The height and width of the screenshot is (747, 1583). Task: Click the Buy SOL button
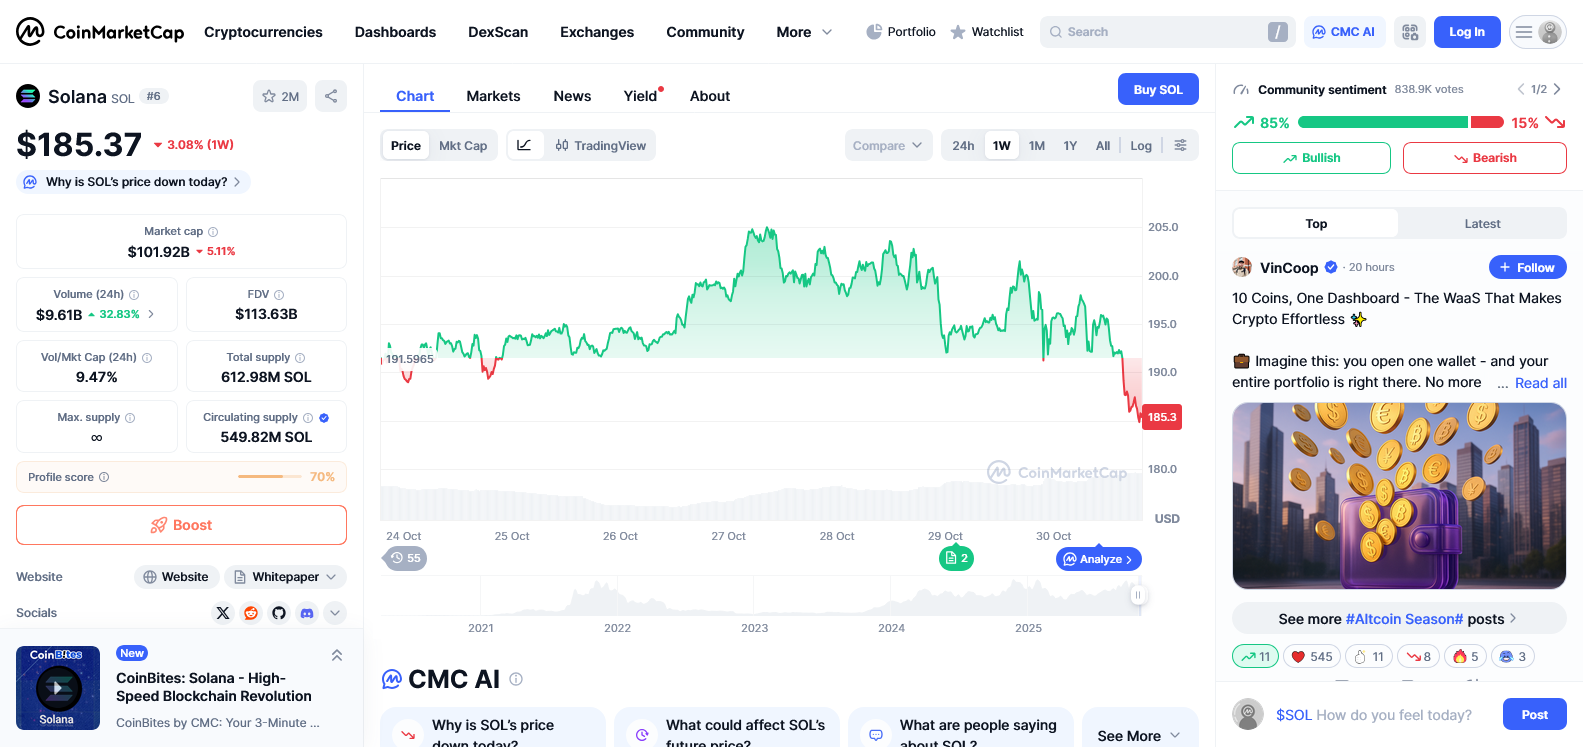(x=1158, y=89)
